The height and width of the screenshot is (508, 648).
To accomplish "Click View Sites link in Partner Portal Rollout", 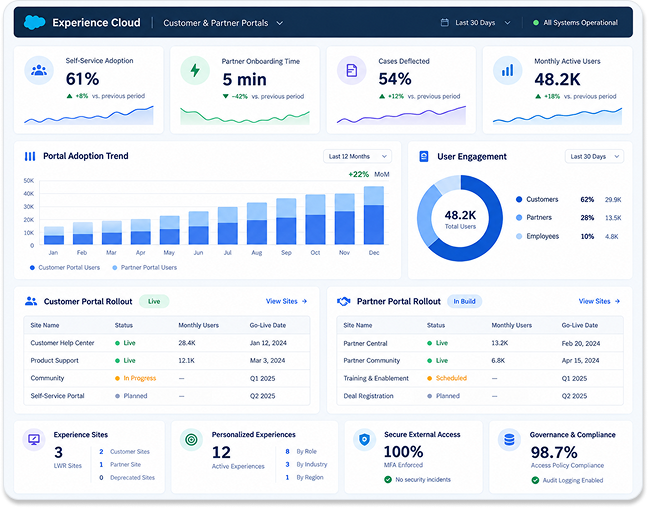I will [x=599, y=301].
